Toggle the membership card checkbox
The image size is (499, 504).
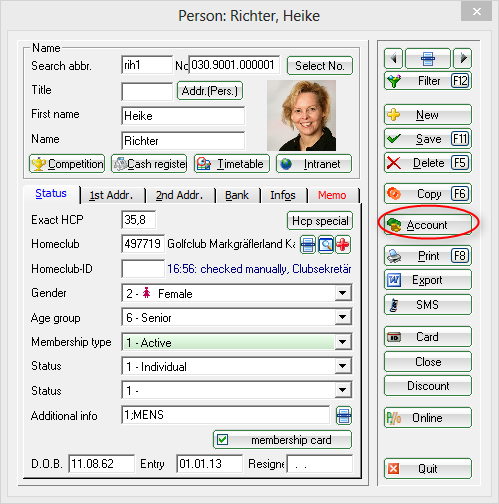tap(223, 440)
